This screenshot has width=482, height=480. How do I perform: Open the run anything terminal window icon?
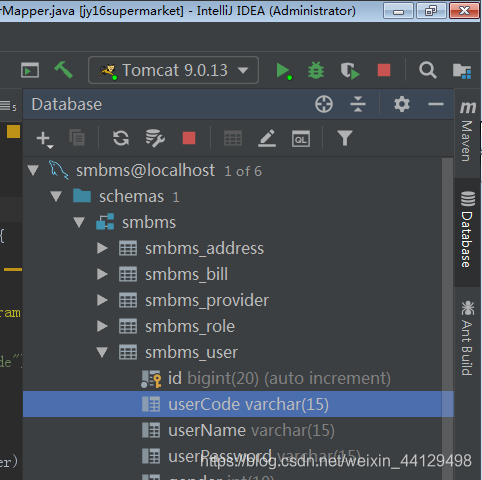pyautogui.click(x=30, y=70)
